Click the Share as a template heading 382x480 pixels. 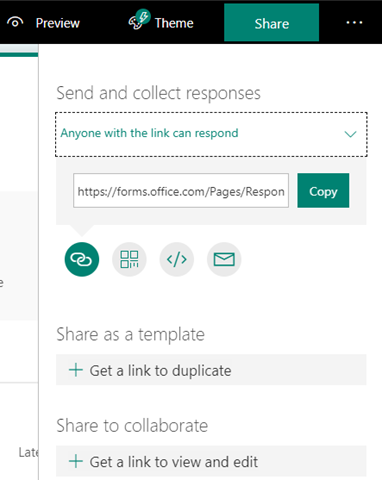coord(130,334)
